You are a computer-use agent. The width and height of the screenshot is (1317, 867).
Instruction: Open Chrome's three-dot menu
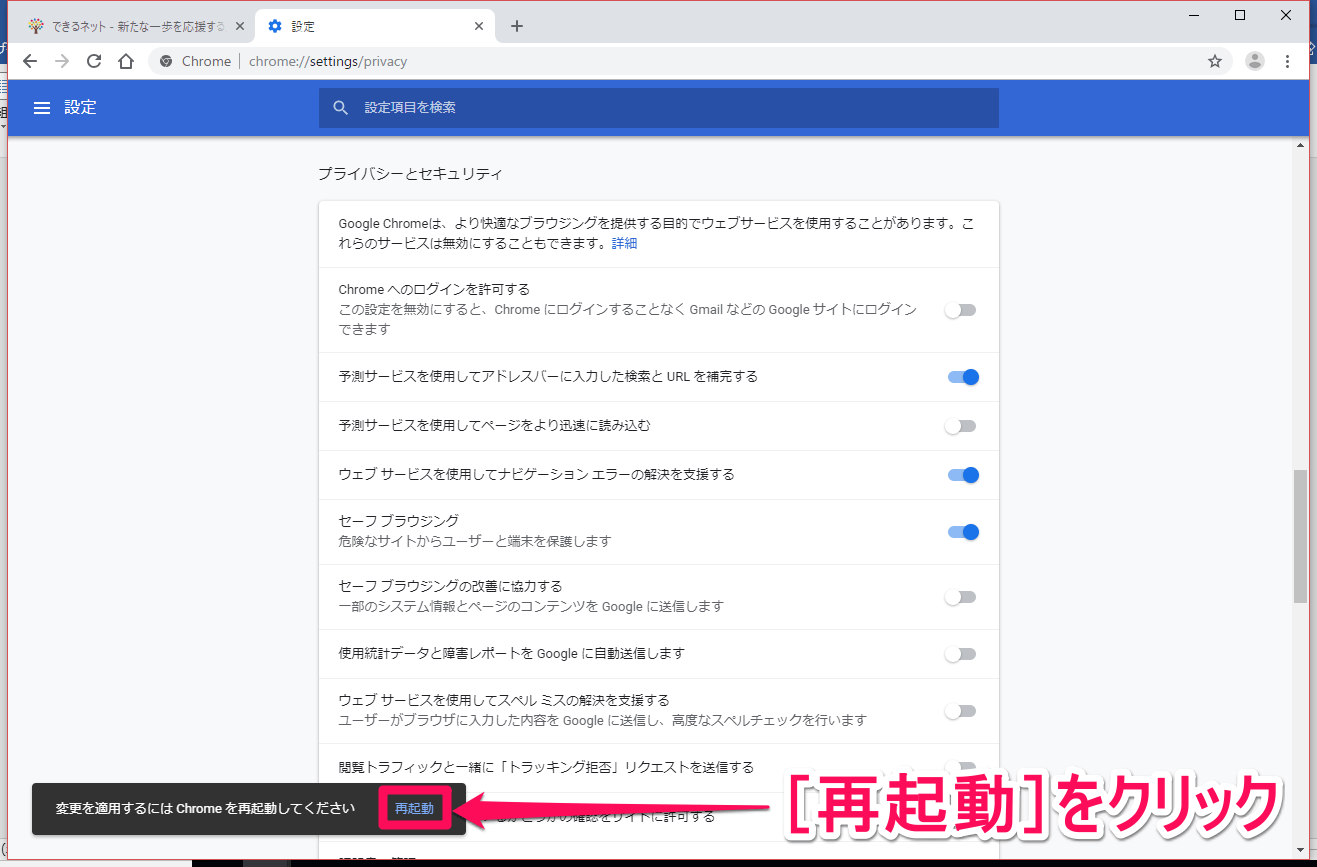1287,61
